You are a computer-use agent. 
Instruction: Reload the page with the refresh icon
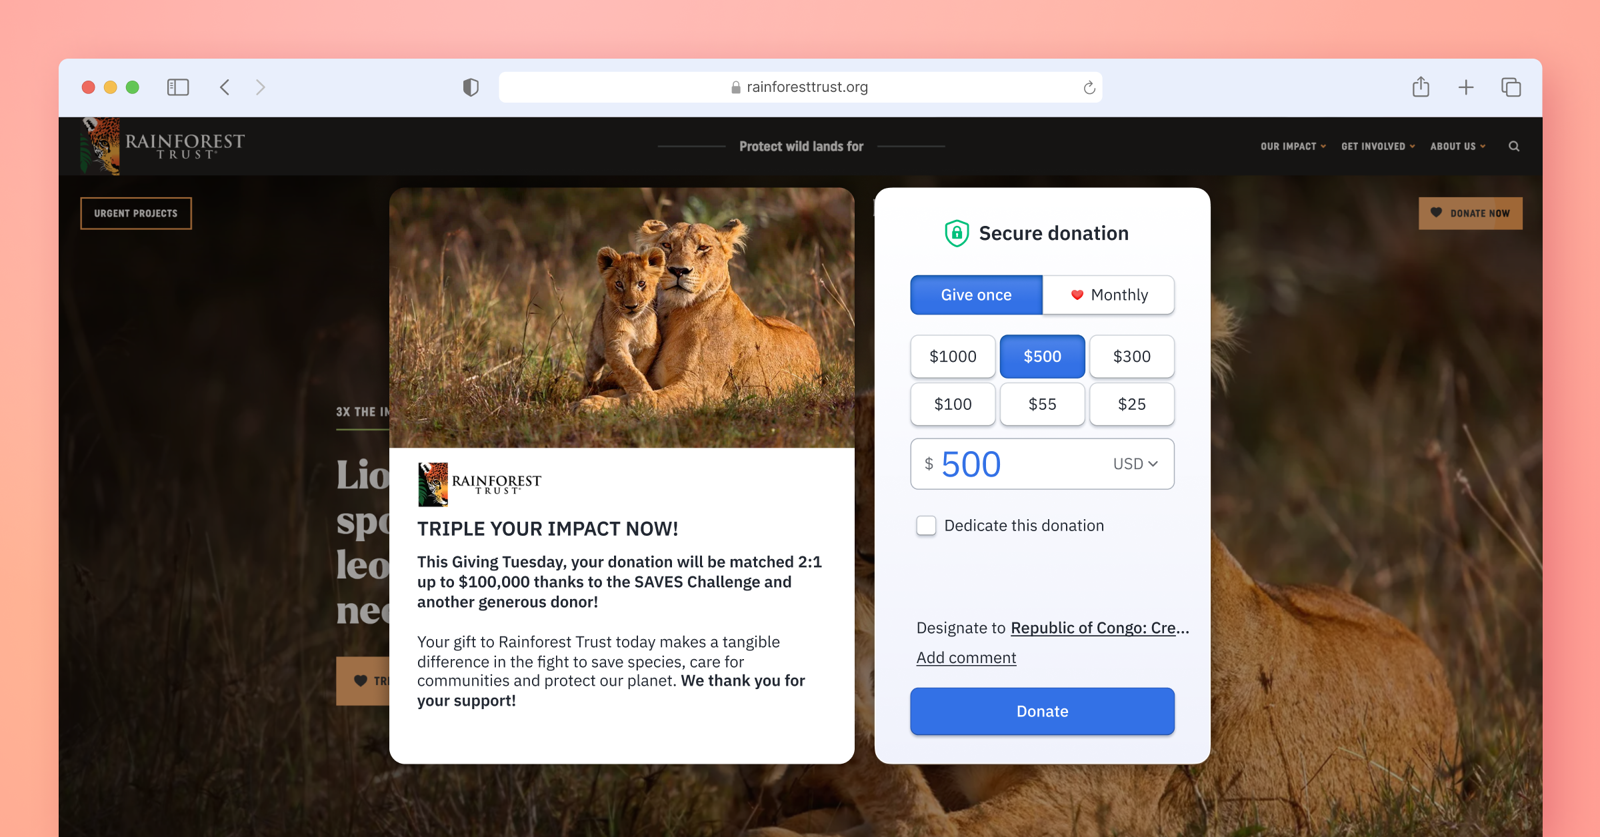(x=1089, y=88)
